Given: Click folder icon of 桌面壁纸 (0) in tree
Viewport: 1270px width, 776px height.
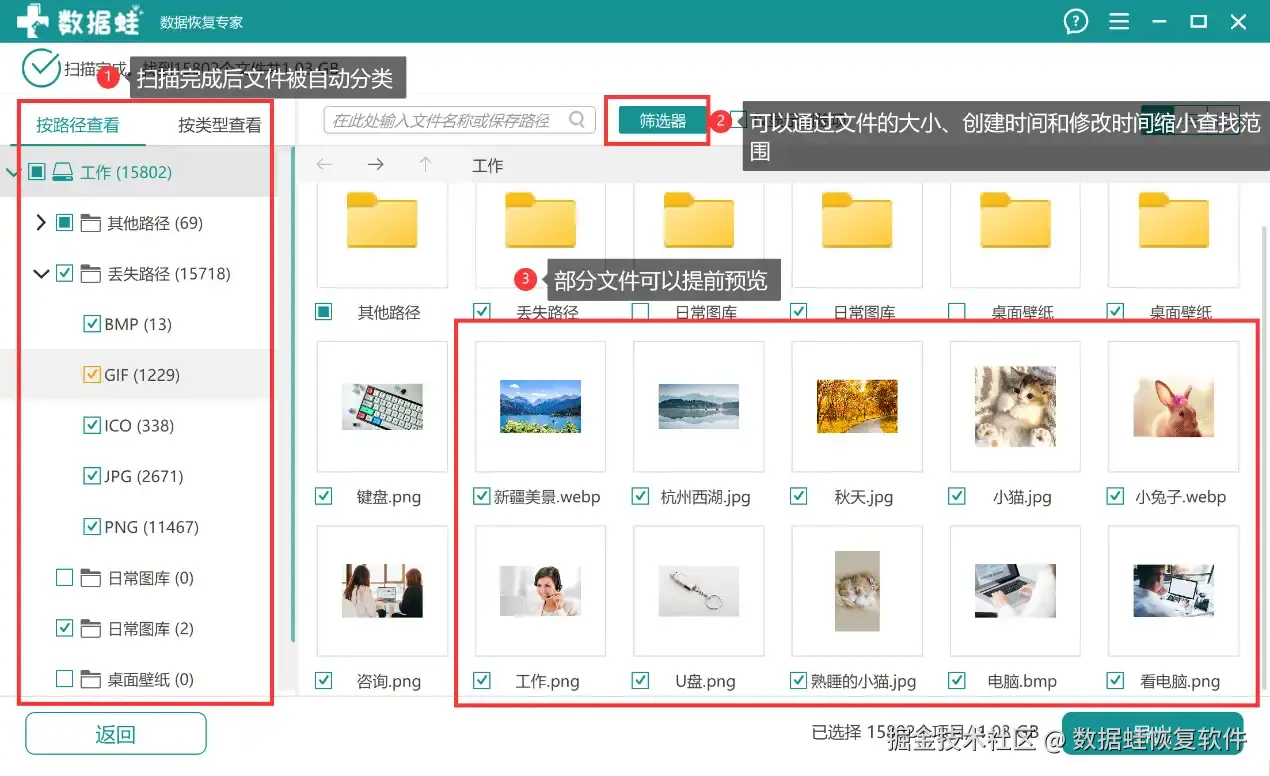Looking at the screenshot, I should (x=91, y=680).
